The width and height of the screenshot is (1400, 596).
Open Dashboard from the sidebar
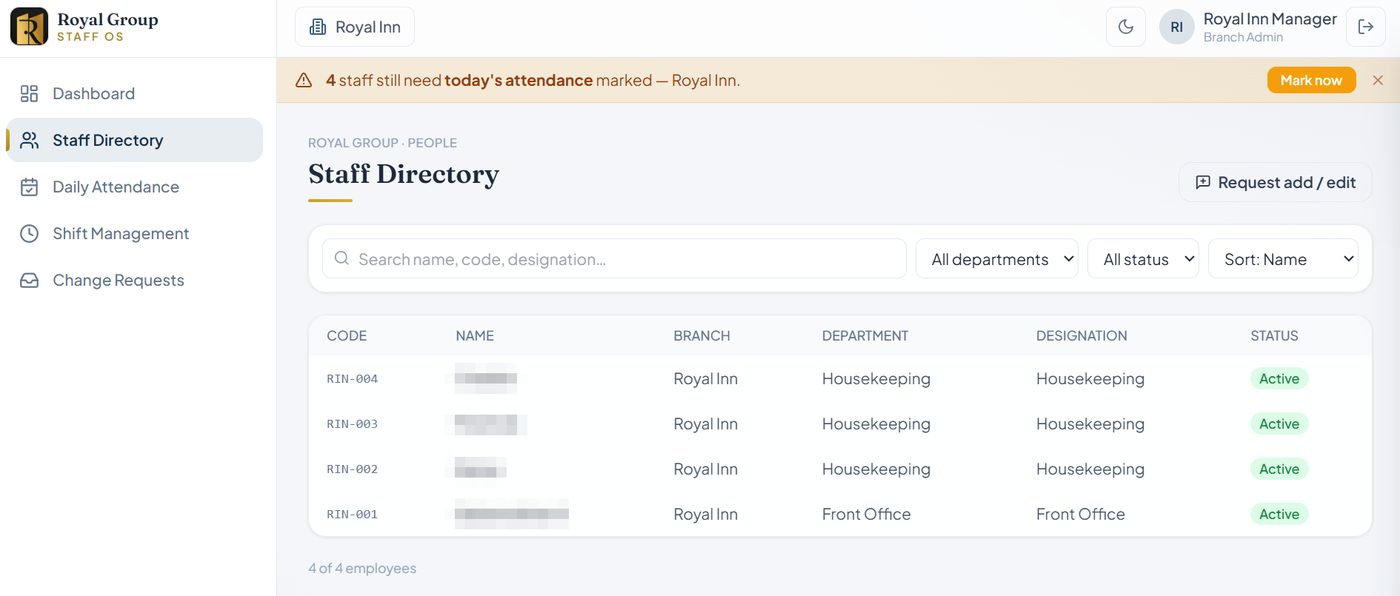point(134,93)
